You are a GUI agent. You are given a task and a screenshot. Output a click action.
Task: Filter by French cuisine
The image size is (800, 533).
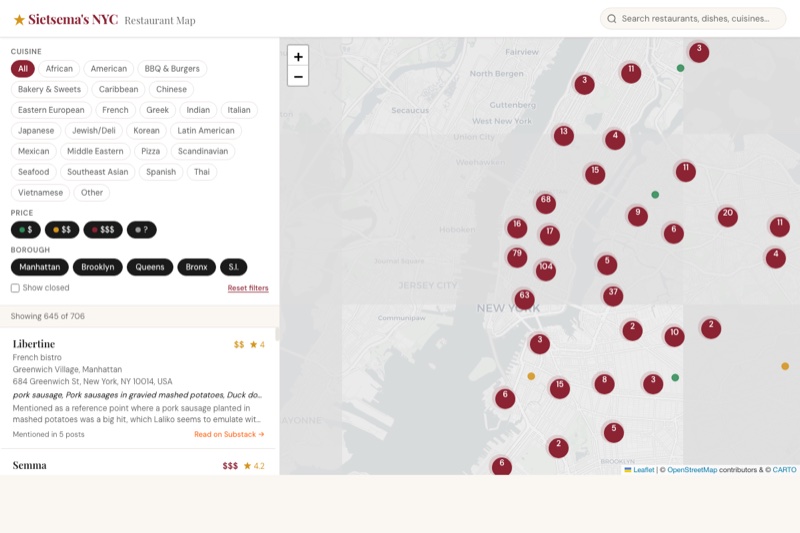pos(115,110)
